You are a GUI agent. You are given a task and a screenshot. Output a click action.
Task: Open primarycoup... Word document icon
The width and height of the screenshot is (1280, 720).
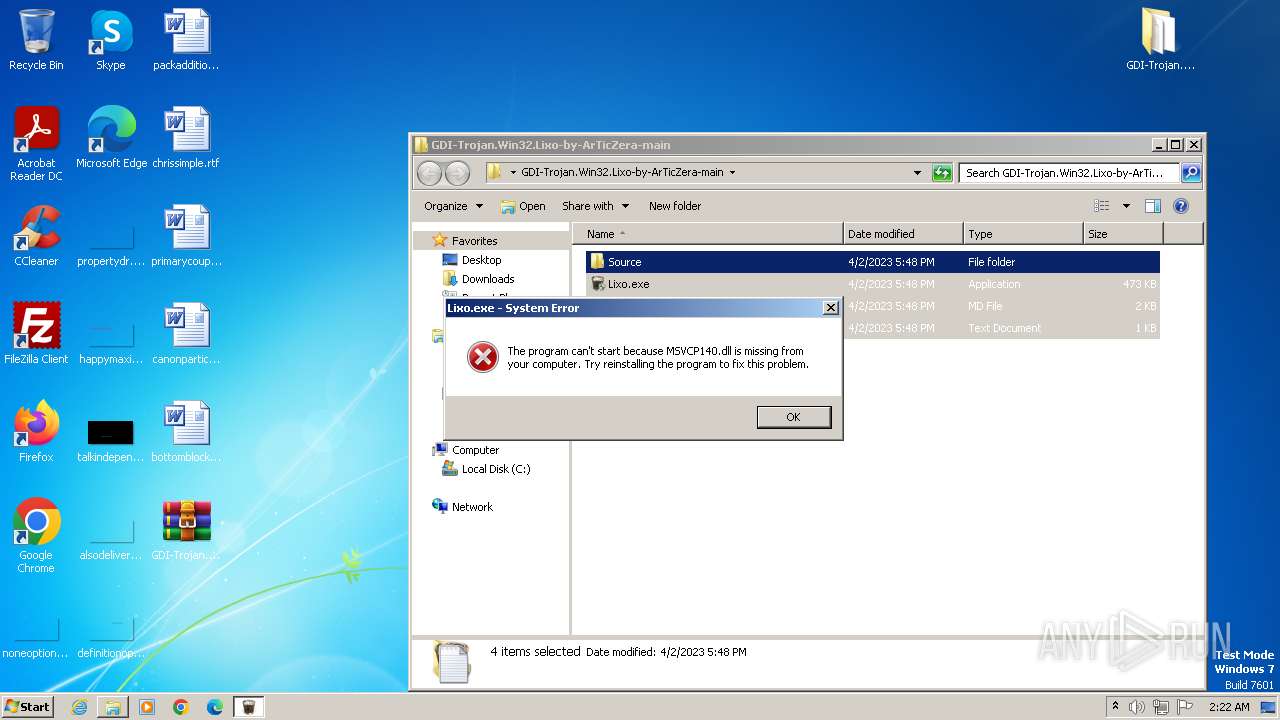tap(186, 236)
